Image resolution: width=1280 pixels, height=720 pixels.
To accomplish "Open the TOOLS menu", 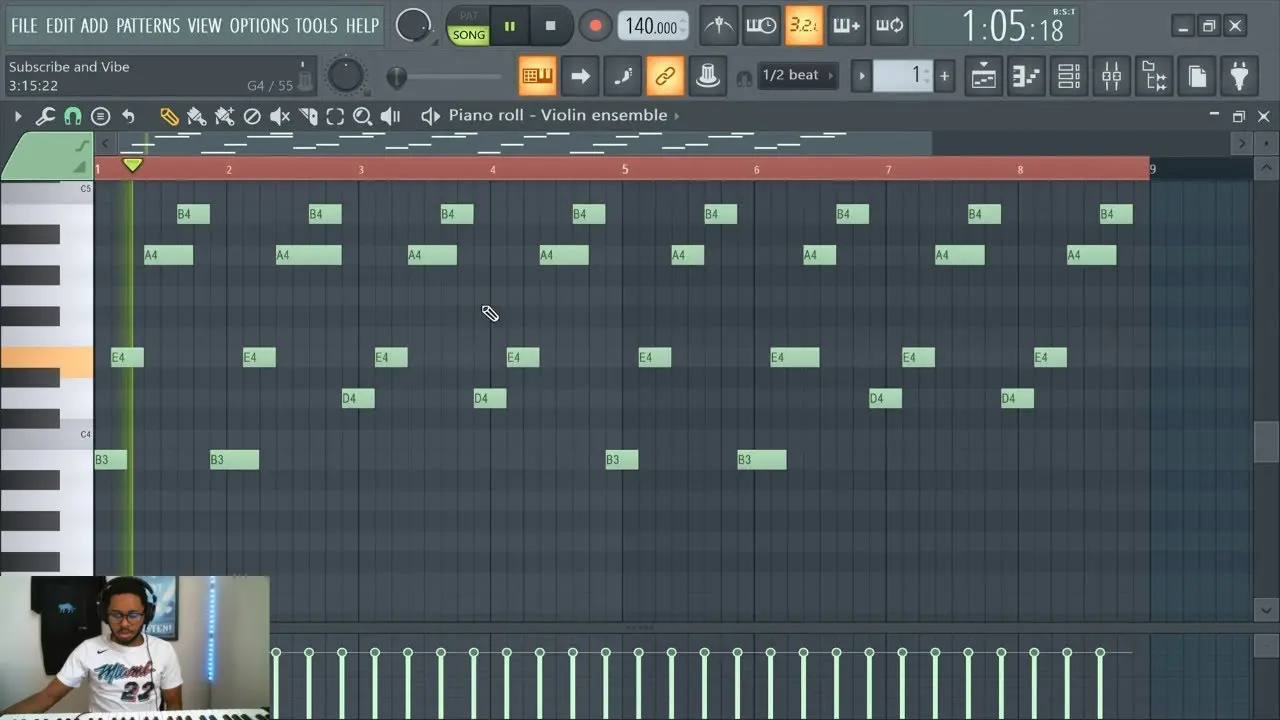I will [x=316, y=26].
